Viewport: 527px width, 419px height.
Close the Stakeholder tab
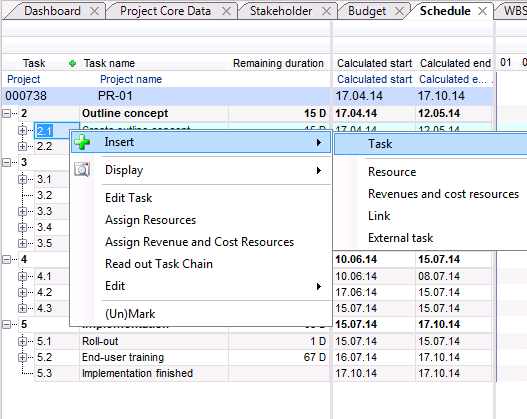click(326, 11)
